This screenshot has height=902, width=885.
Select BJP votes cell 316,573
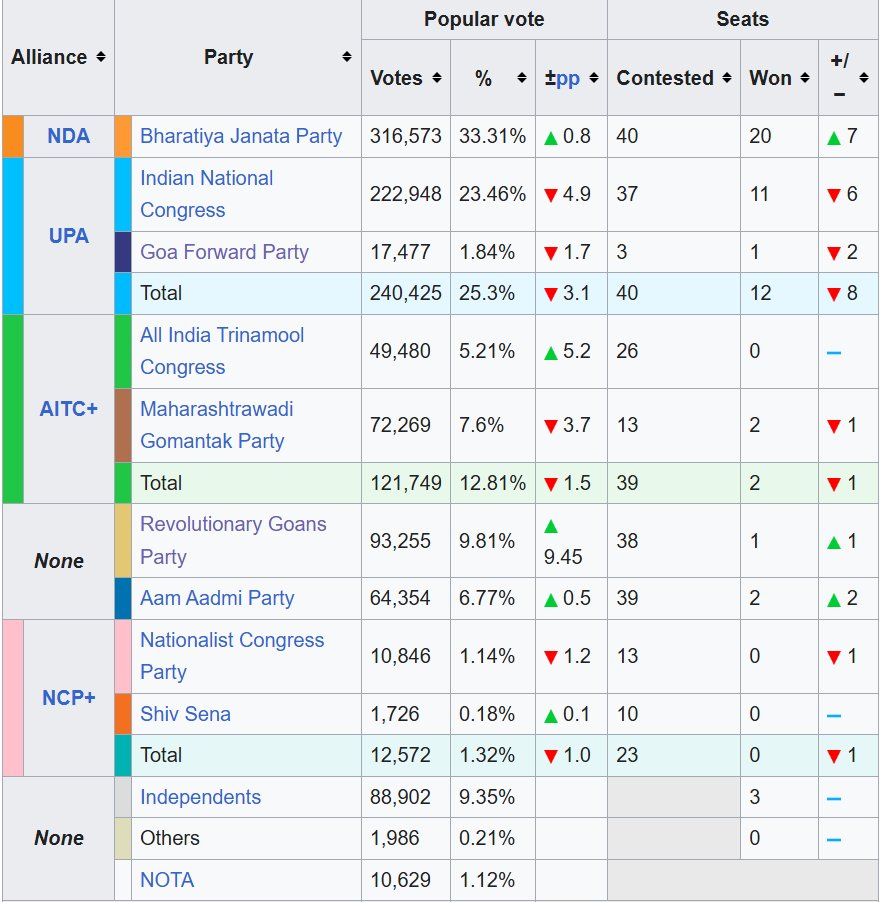(x=406, y=136)
